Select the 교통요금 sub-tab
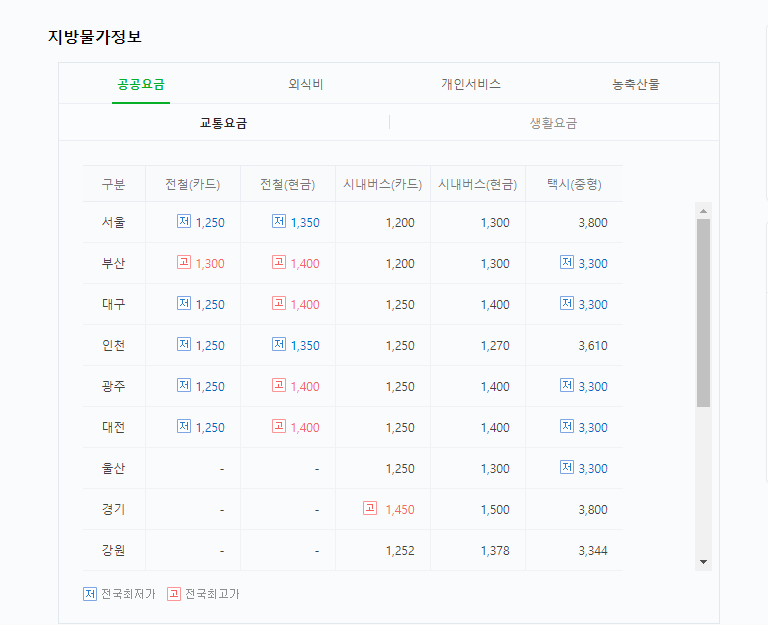Image resolution: width=768 pixels, height=625 pixels. pyautogui.click(x=223, y=122)
